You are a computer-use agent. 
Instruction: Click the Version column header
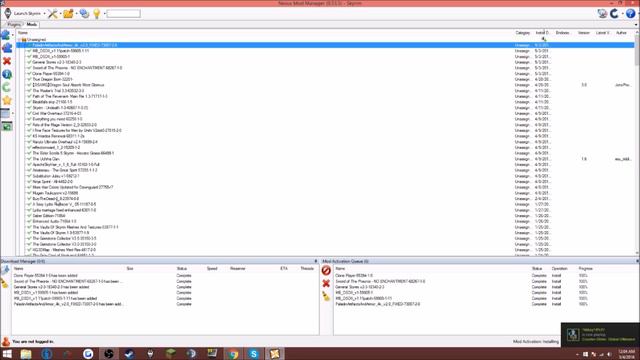(x=584, y=33)
